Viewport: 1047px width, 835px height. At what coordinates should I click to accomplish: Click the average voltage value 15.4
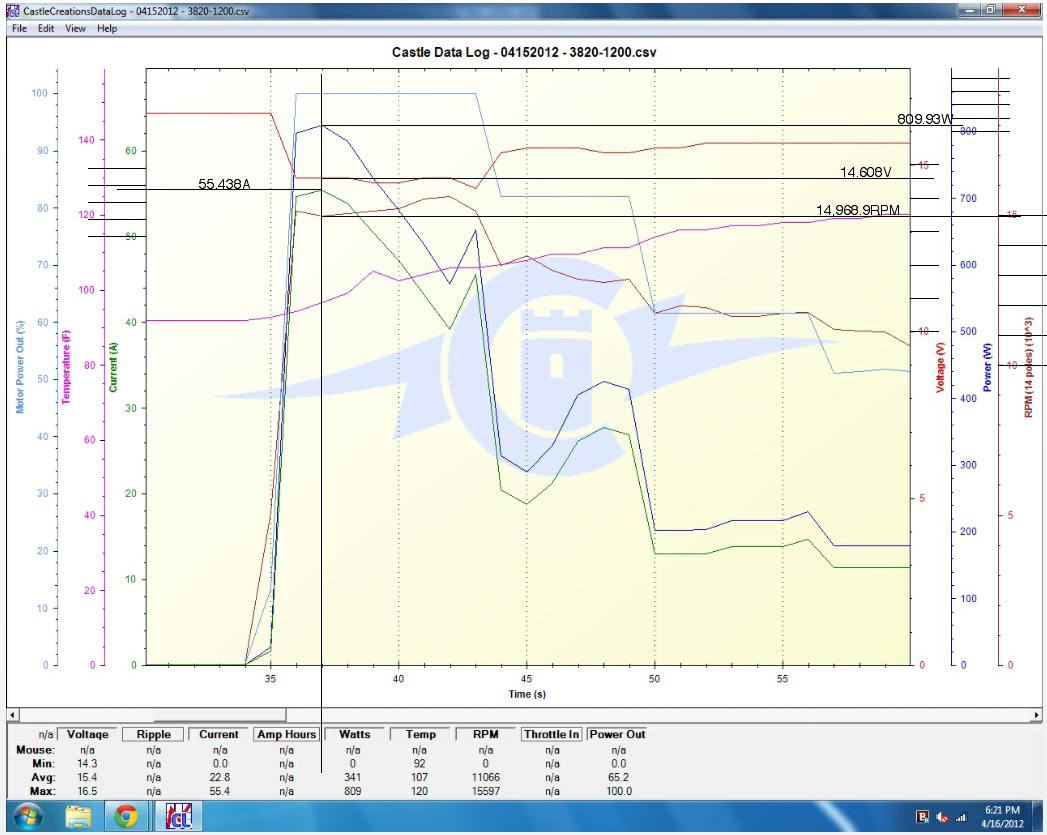click(x=87, y=778)
